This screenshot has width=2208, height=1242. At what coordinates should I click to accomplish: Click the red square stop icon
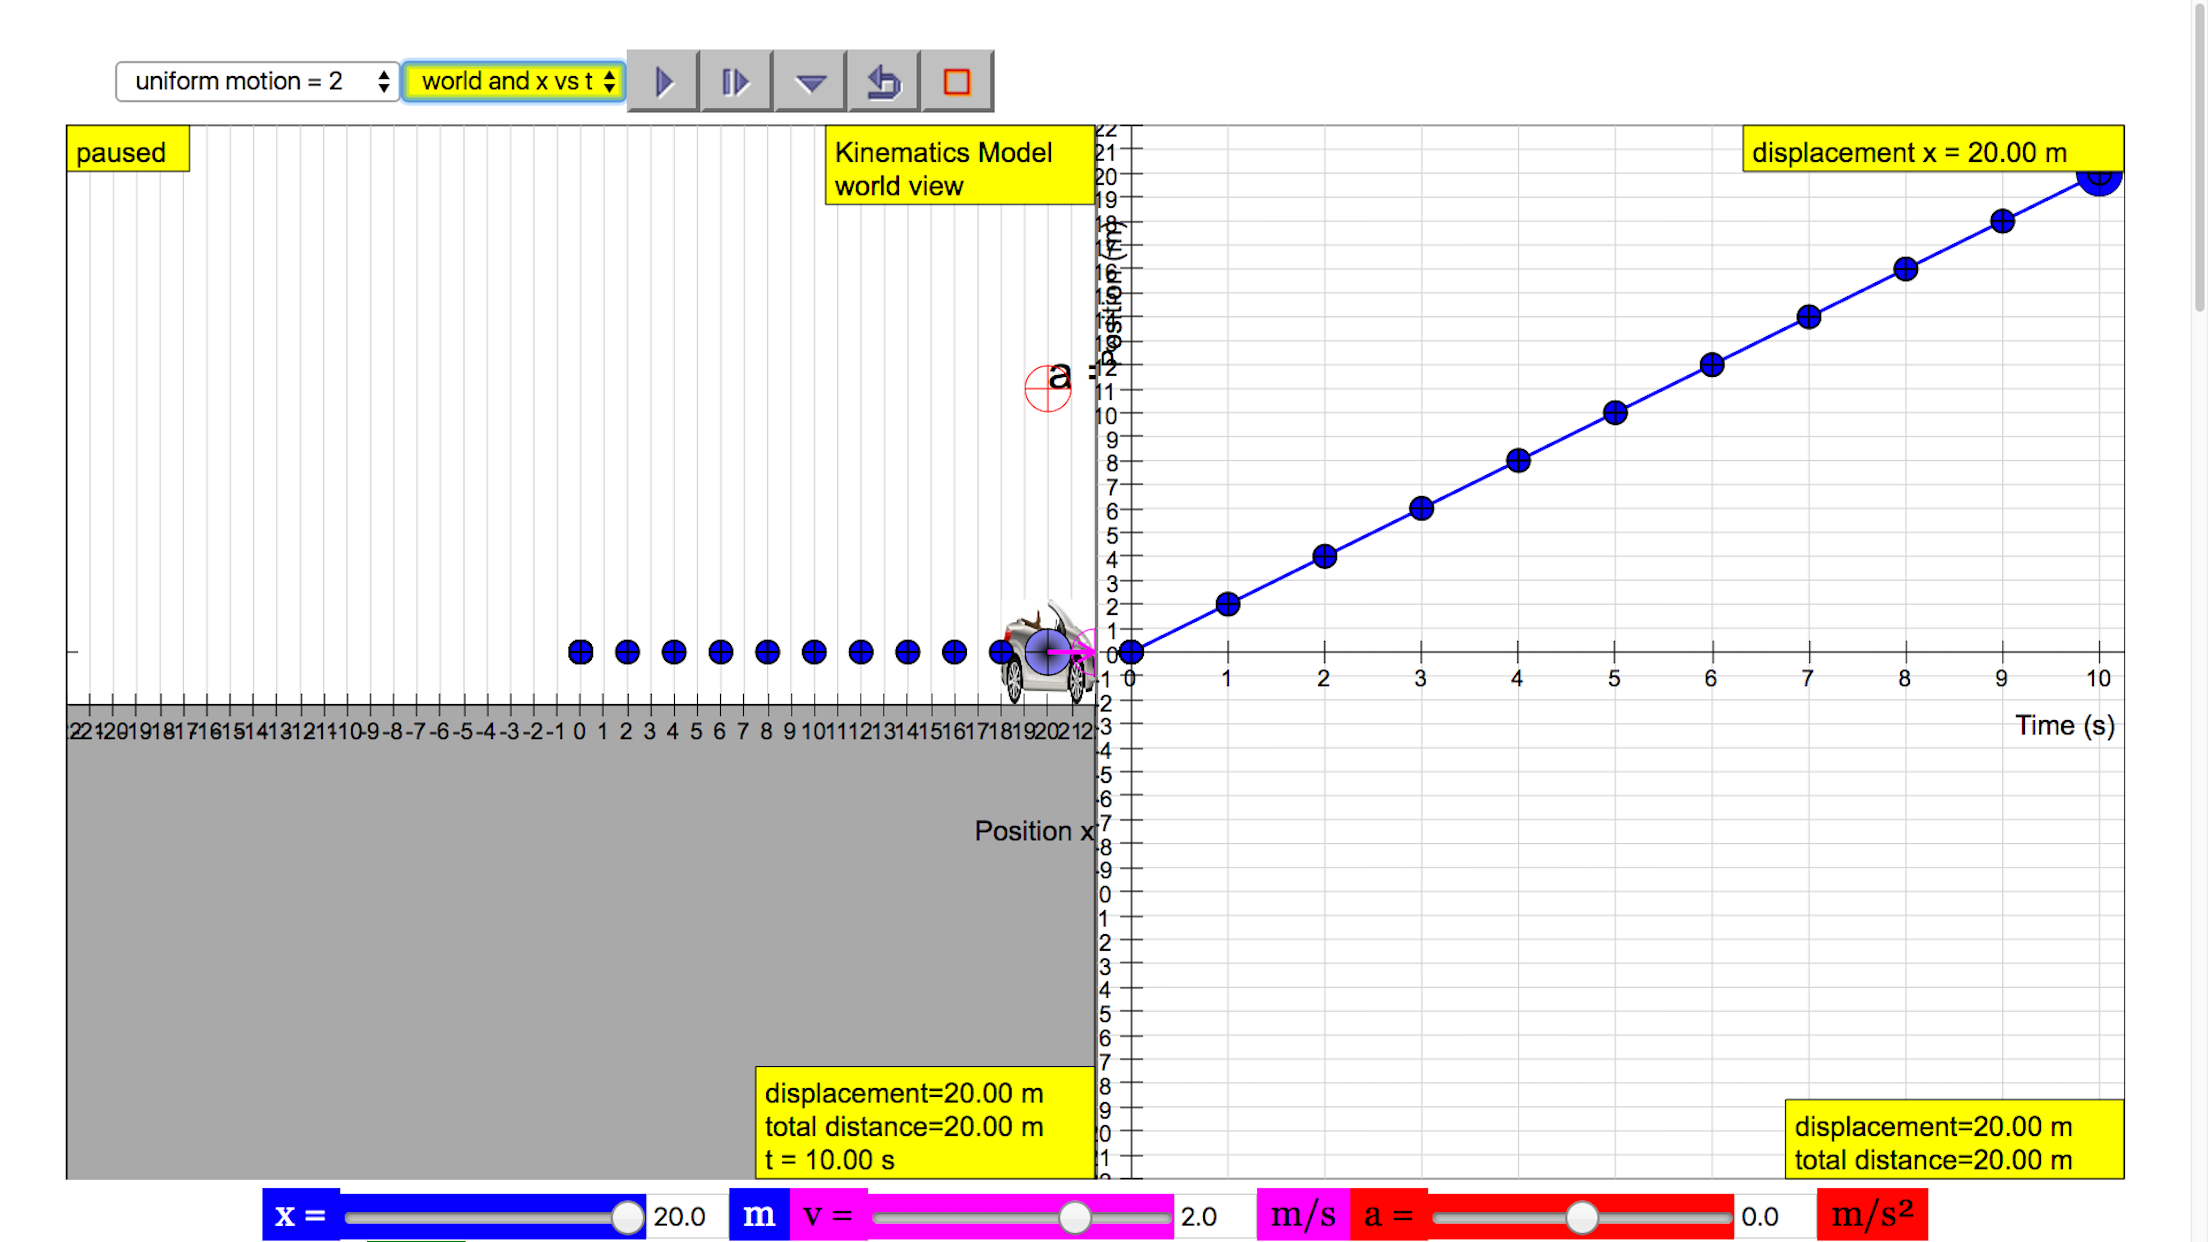(957, 81)
